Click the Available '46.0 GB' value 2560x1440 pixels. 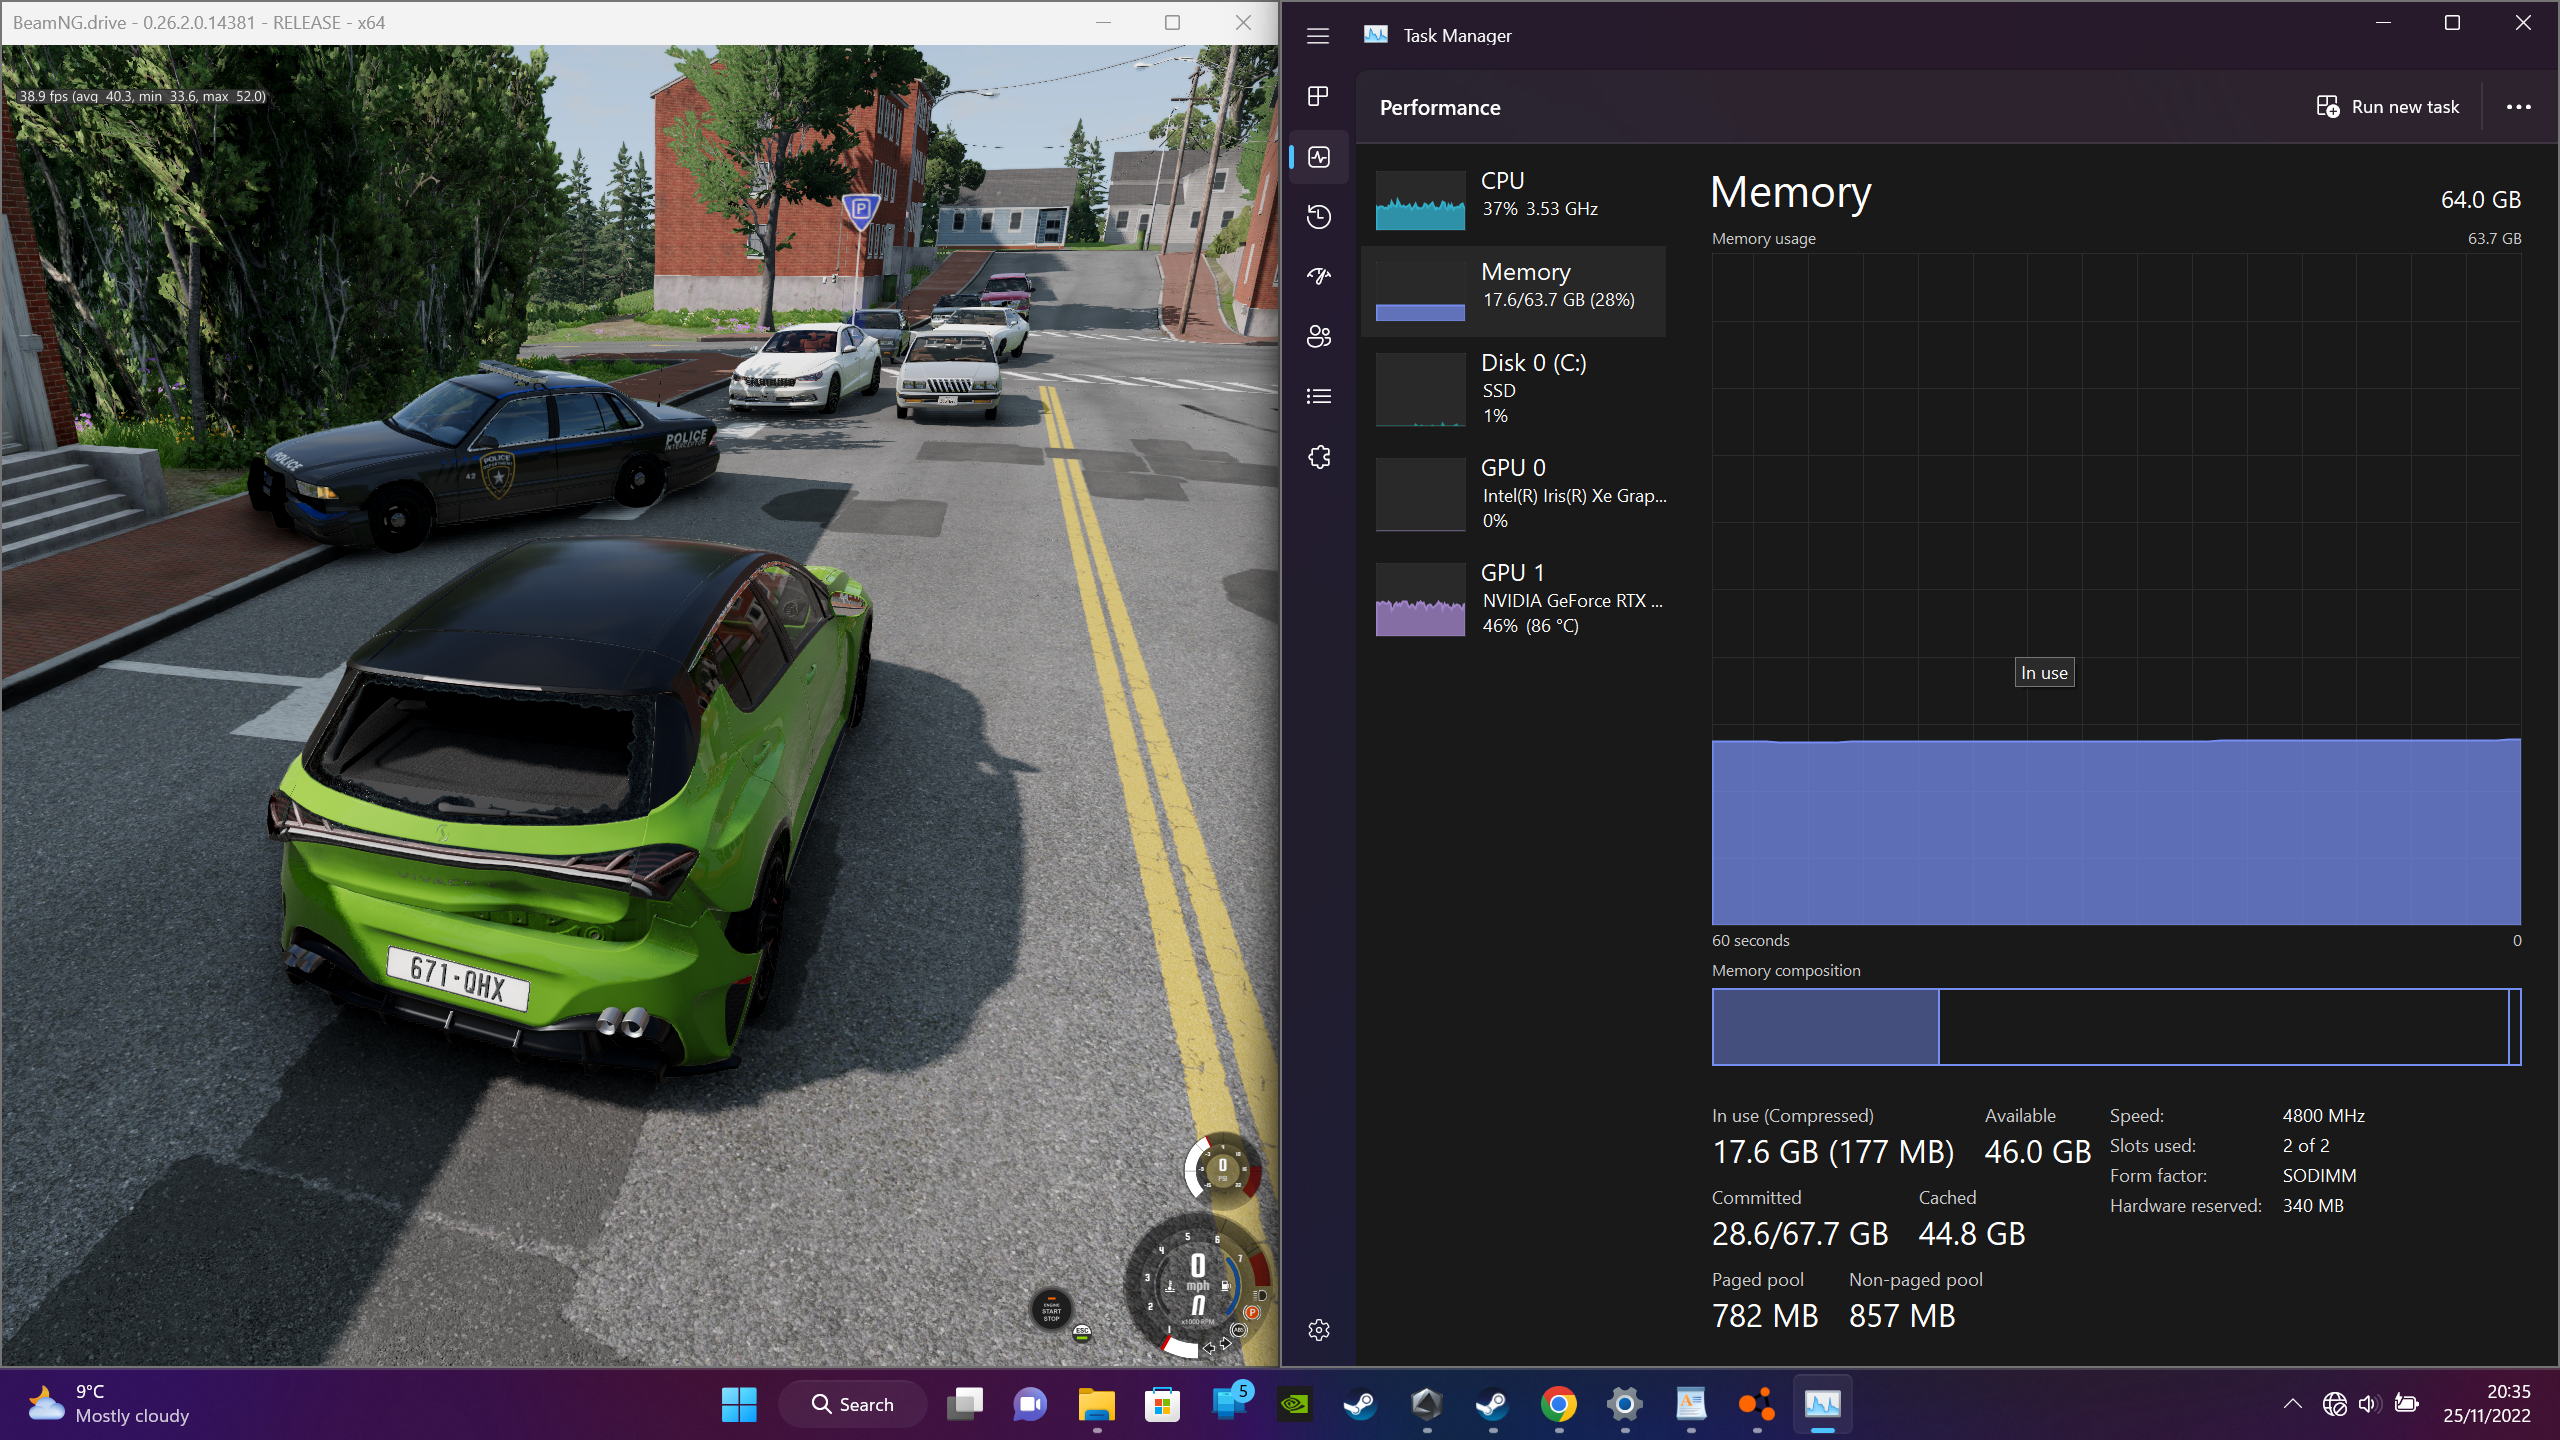click(x=2037, y=1152)
